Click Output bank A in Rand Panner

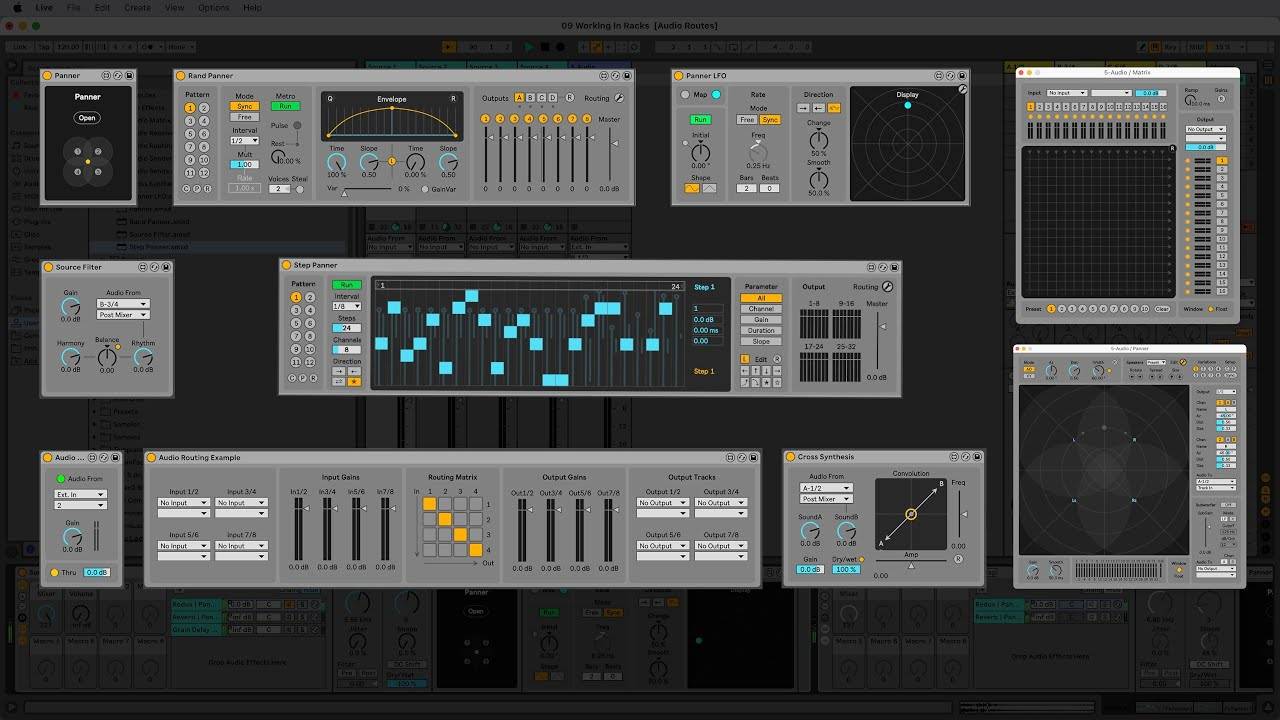[518, 98]
